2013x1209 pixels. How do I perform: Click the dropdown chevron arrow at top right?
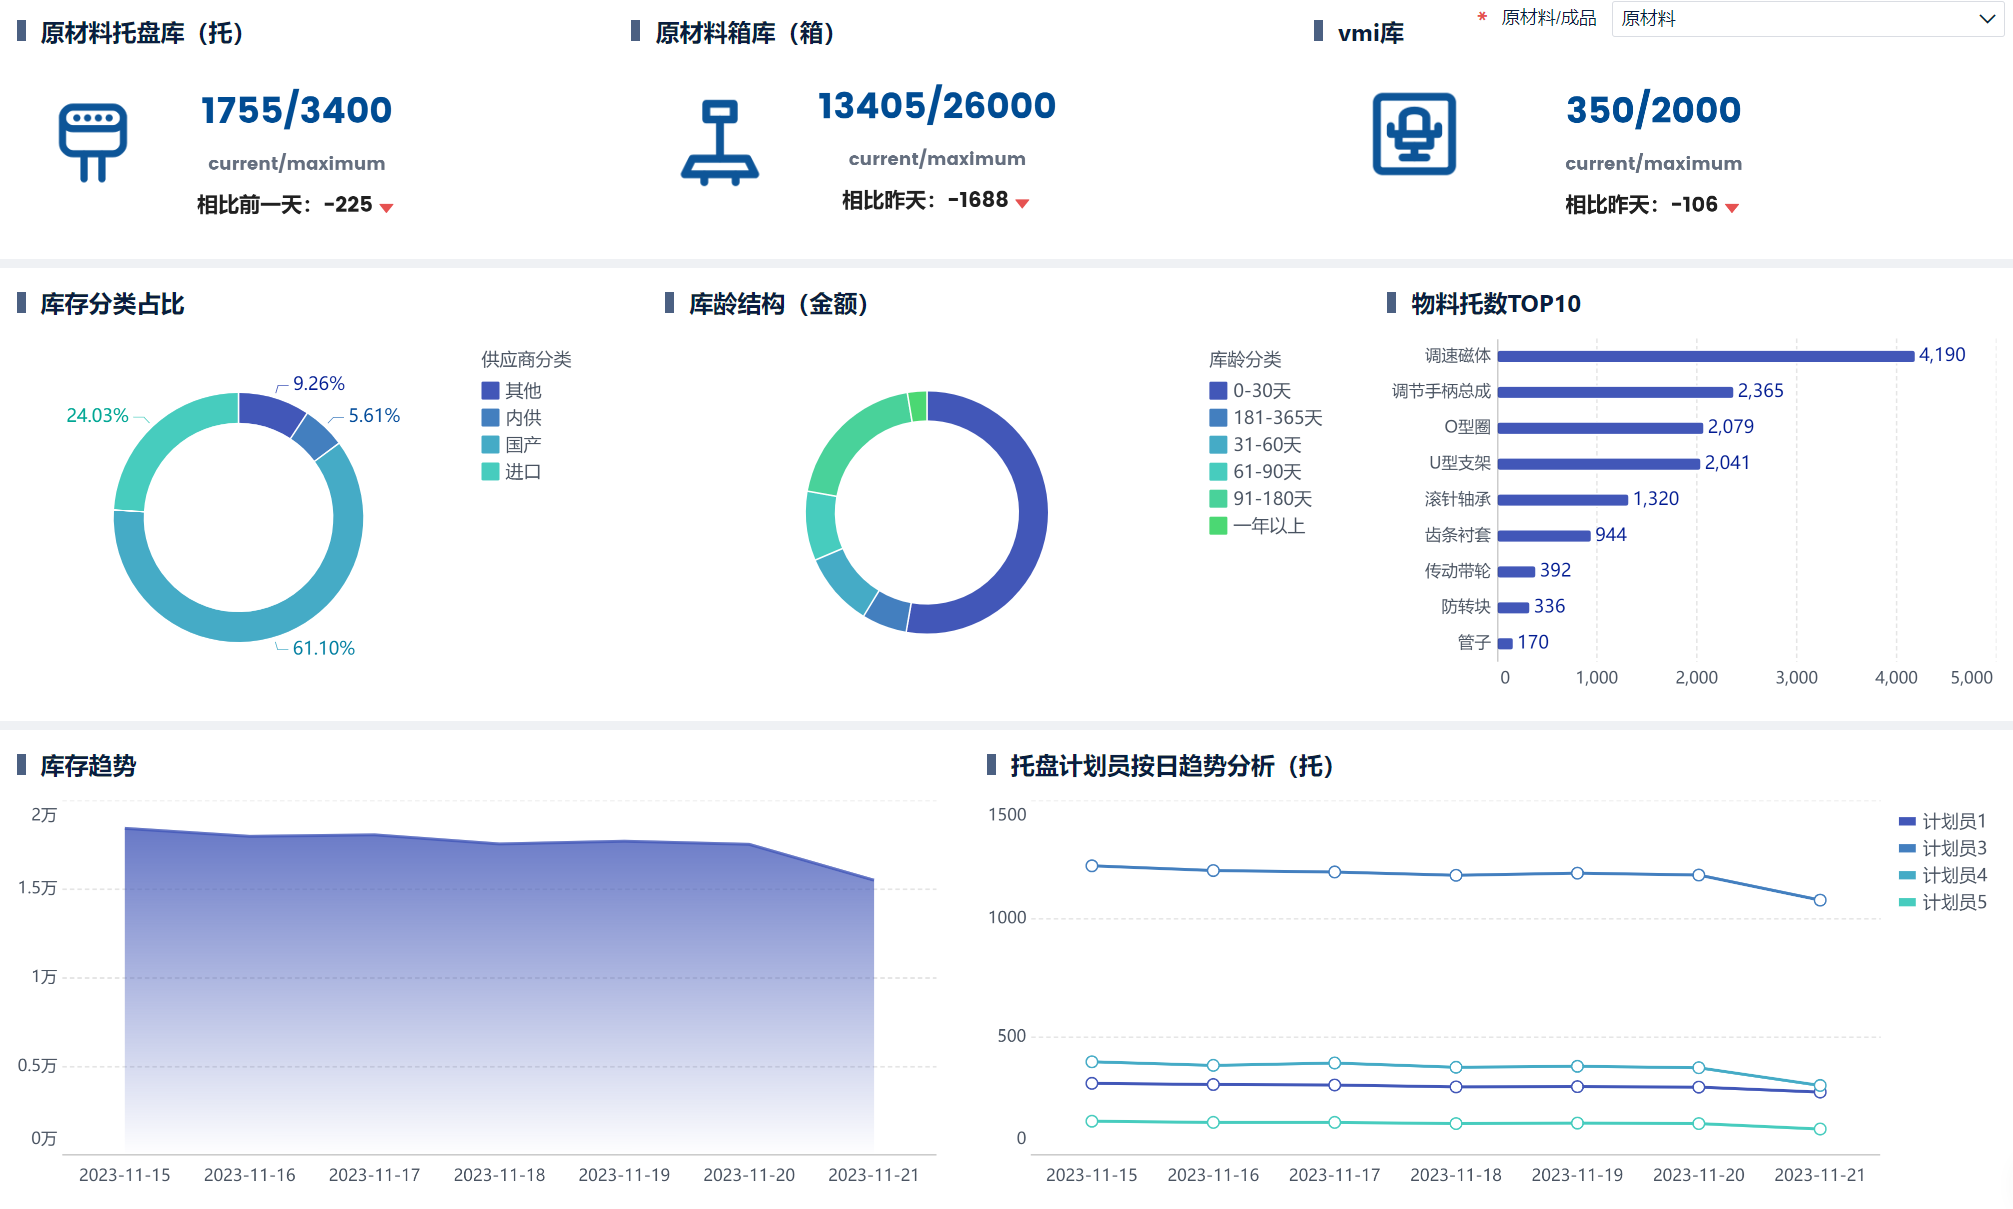[x=1986, y=19]
